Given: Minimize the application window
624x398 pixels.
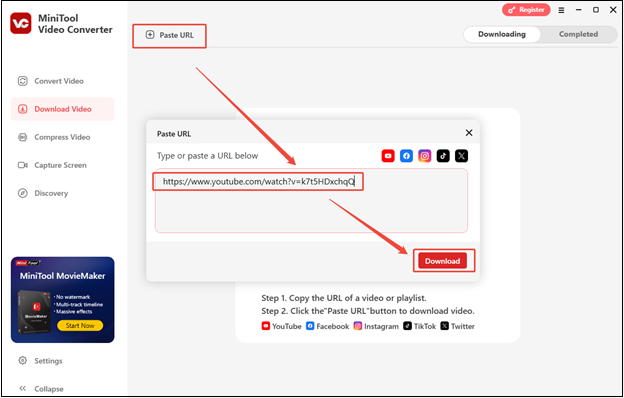Looking at the screenshot, I should pyautogui.click(x=579, y=10).
